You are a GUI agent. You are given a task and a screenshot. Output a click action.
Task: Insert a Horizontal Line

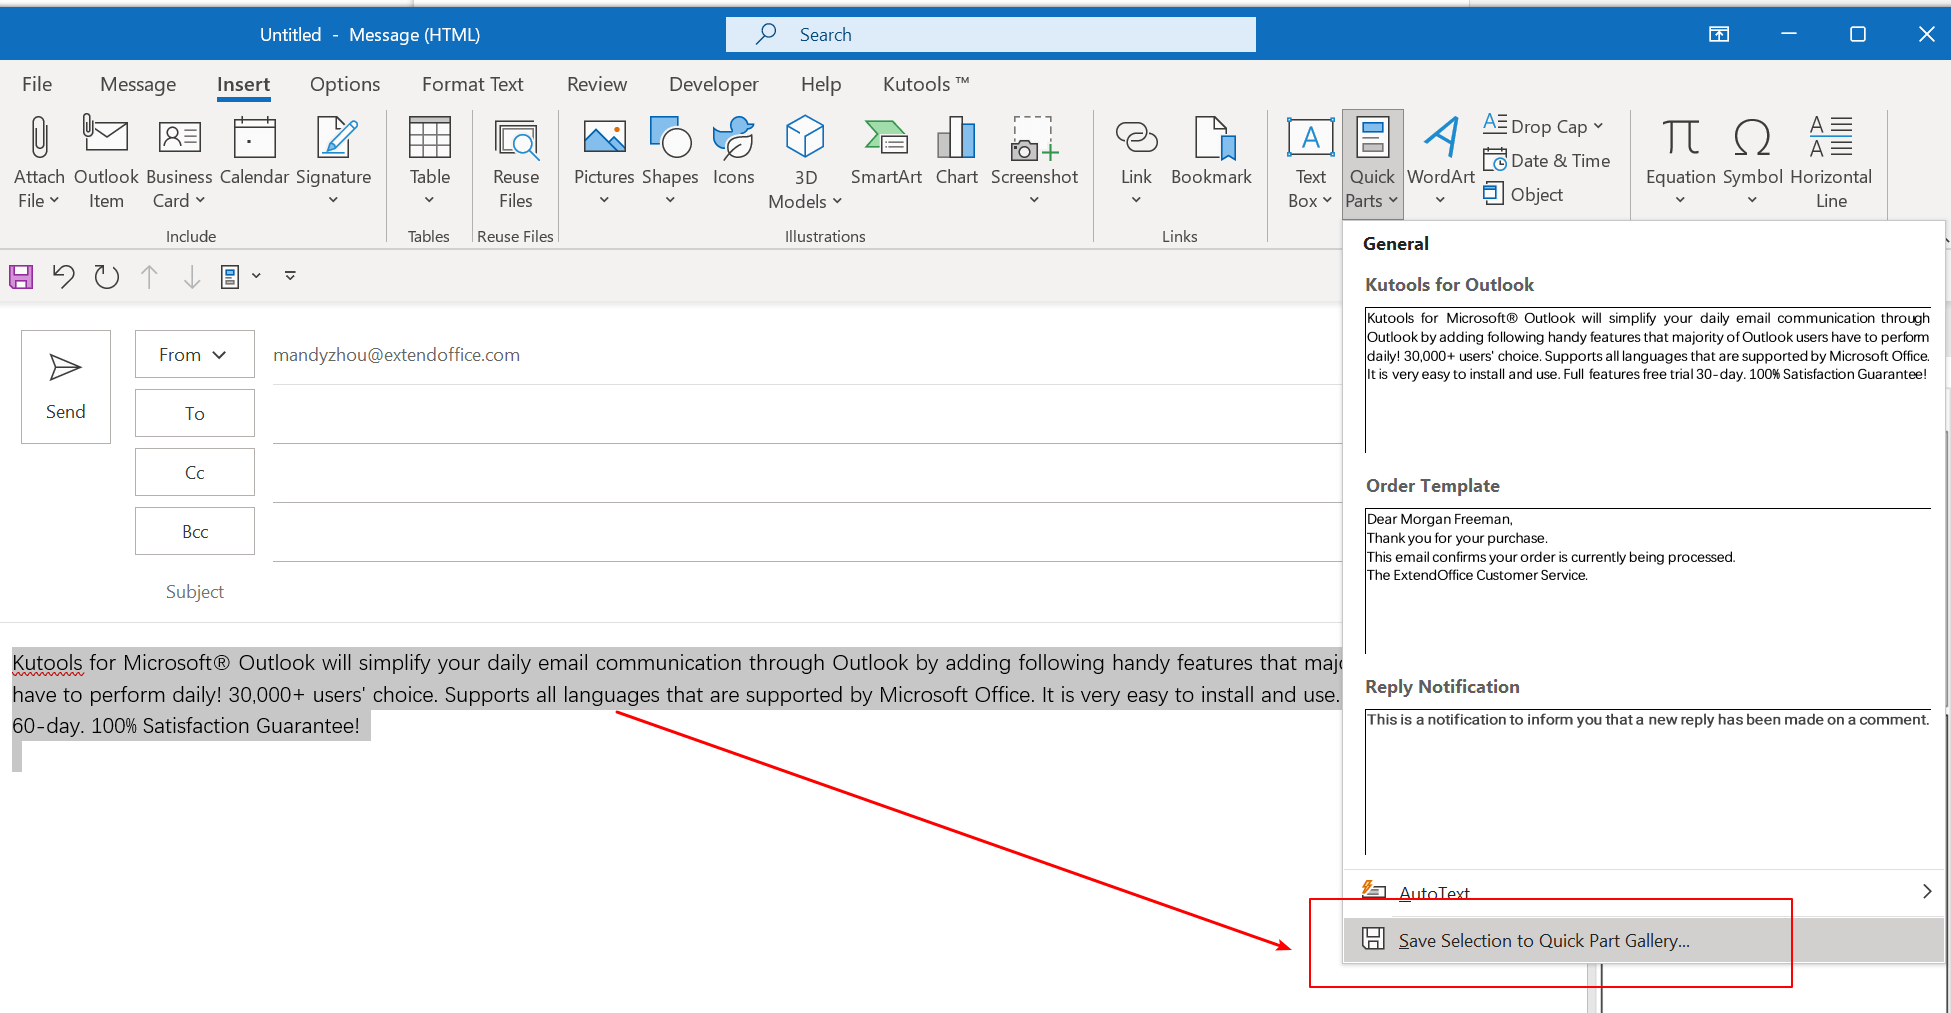pyautogui.click(x=1829, y=162)
